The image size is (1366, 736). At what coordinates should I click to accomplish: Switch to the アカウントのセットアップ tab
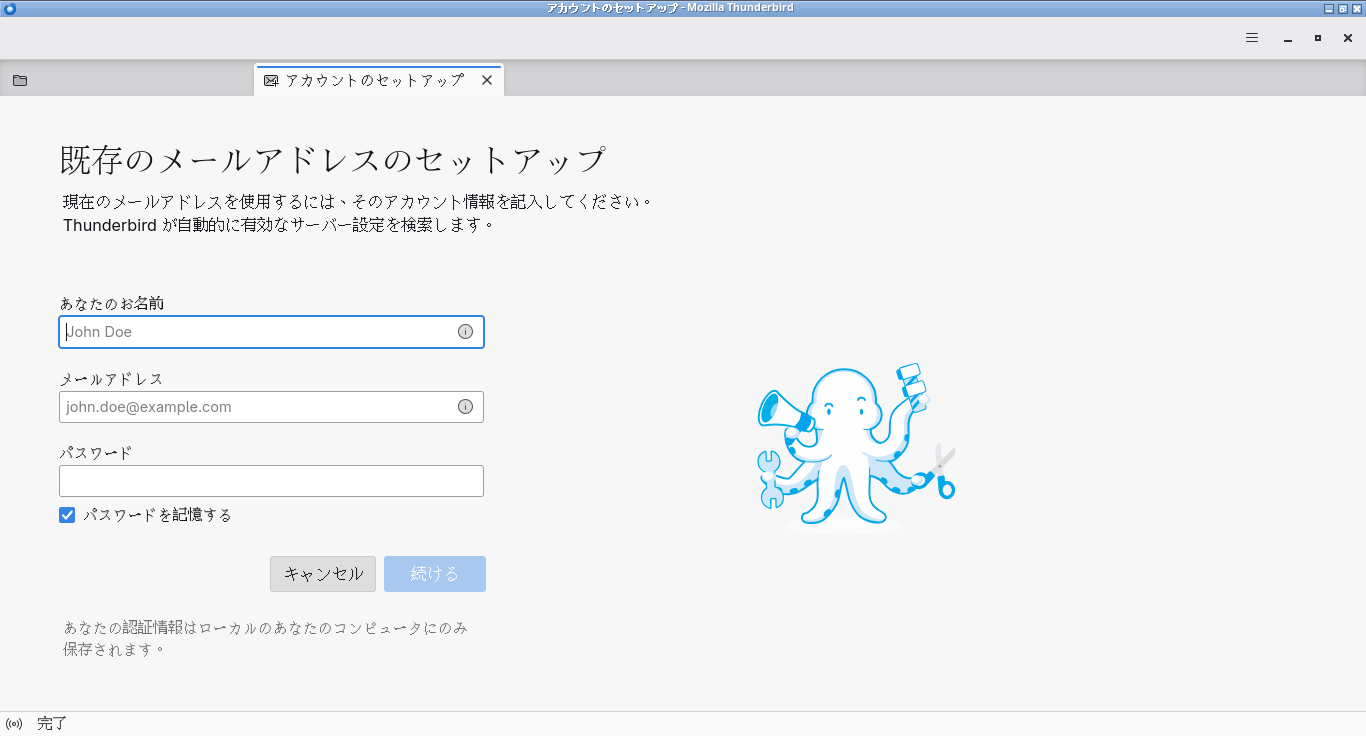coord(379,80)
